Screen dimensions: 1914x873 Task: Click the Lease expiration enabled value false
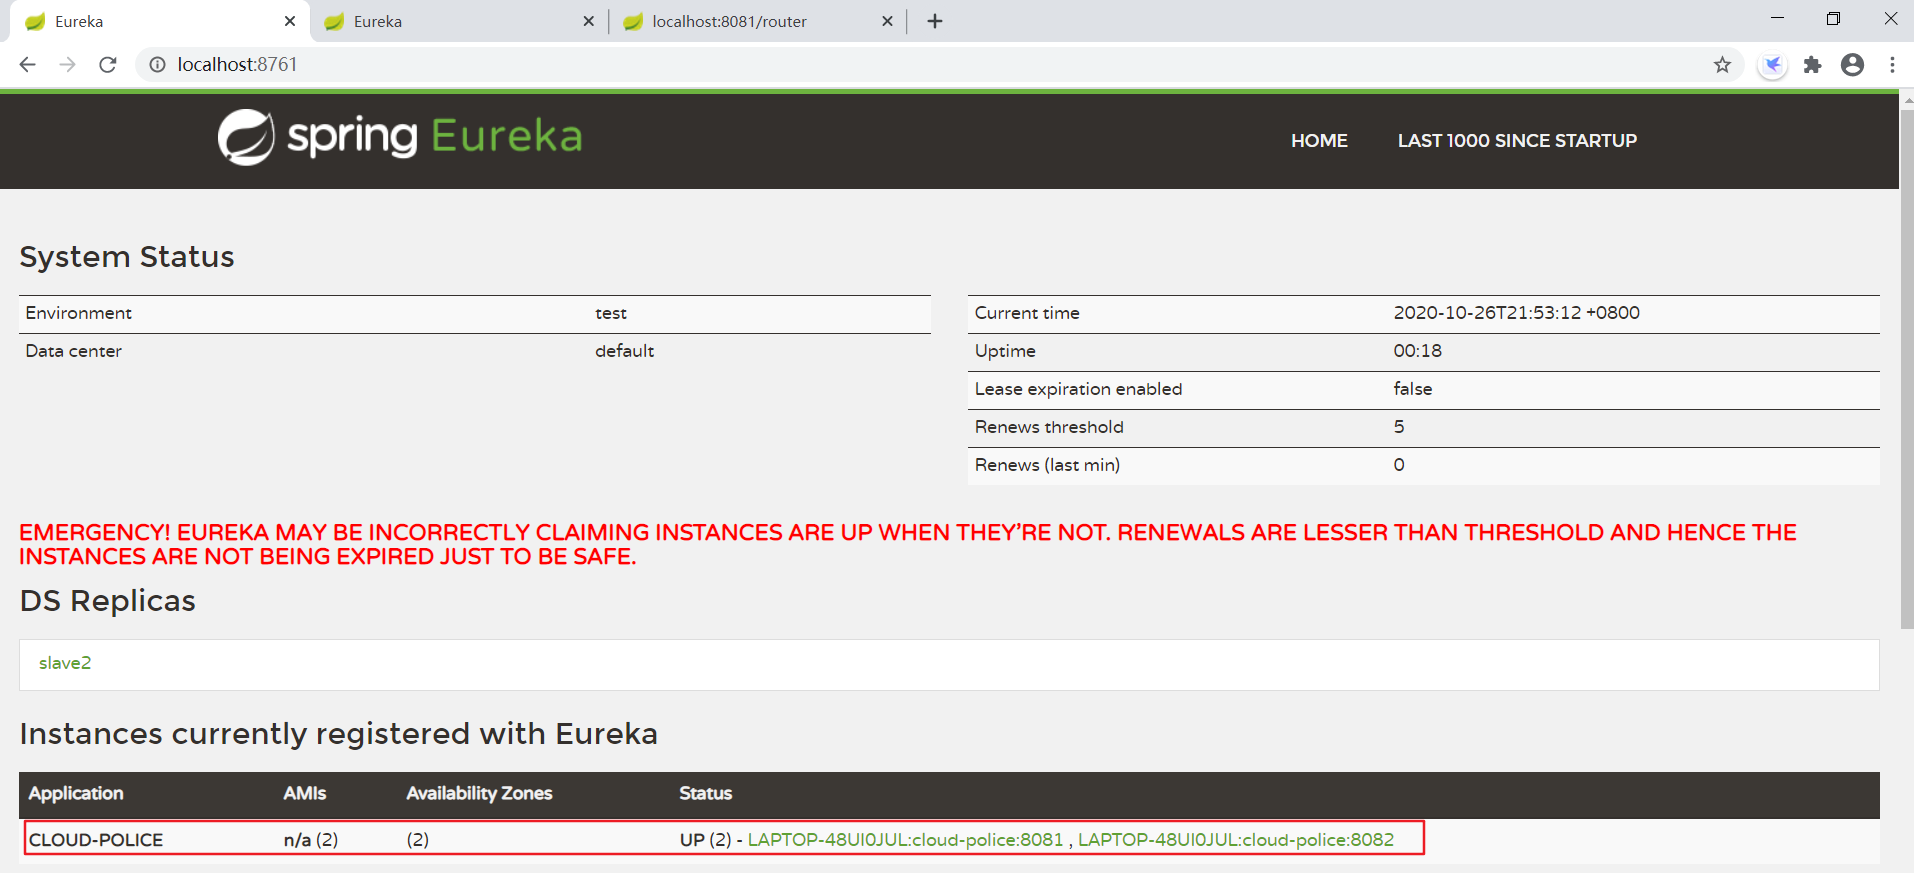[1412, 389]
